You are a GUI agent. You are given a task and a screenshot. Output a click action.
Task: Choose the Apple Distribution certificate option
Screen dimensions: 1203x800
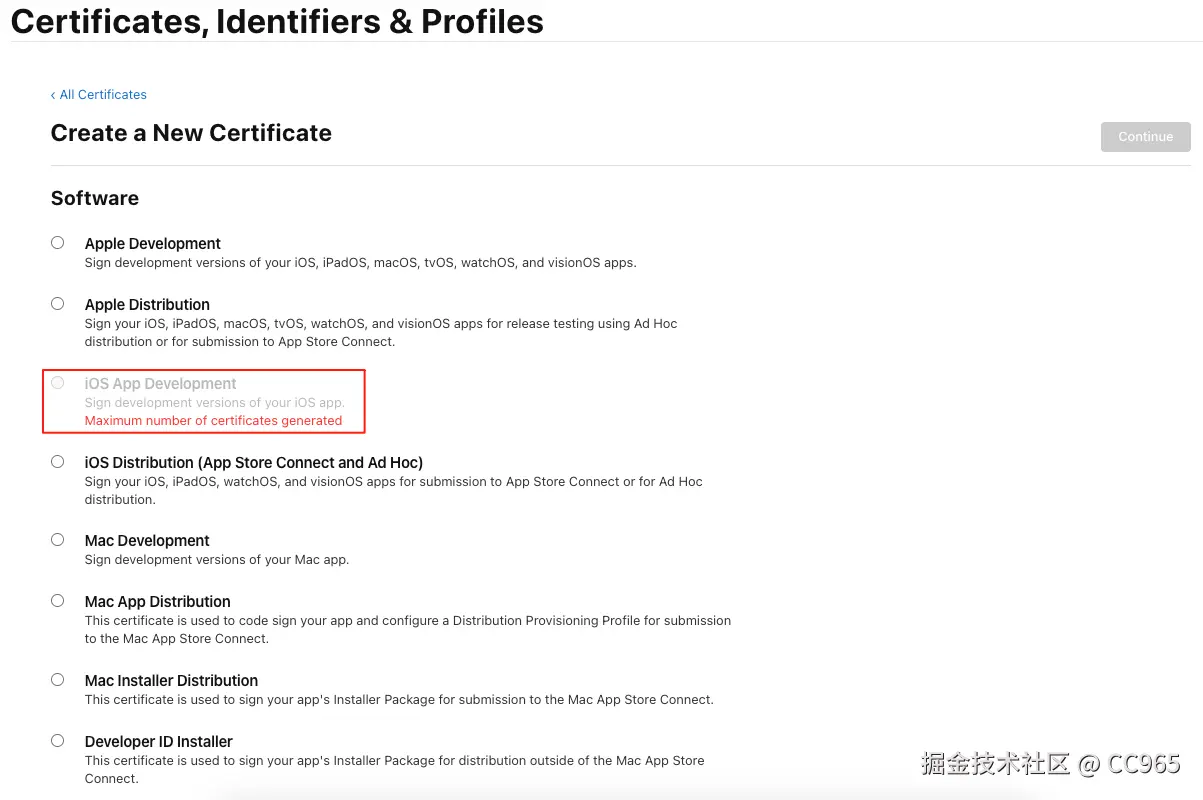(58, 304)
